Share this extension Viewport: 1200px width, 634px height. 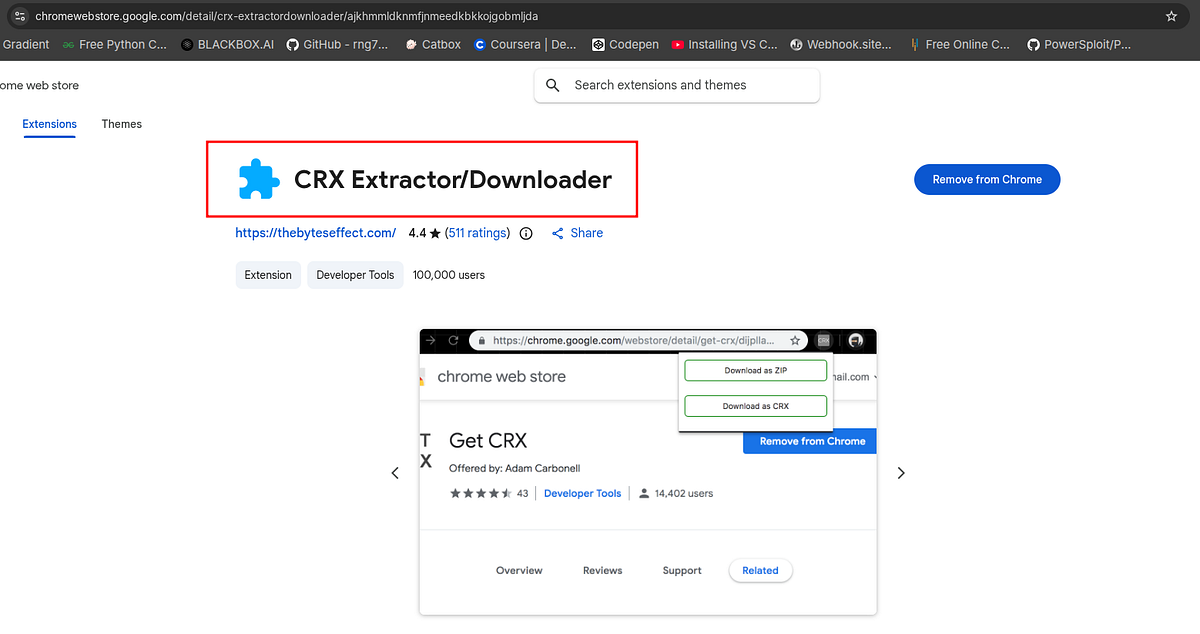click(x=577, y=233)
